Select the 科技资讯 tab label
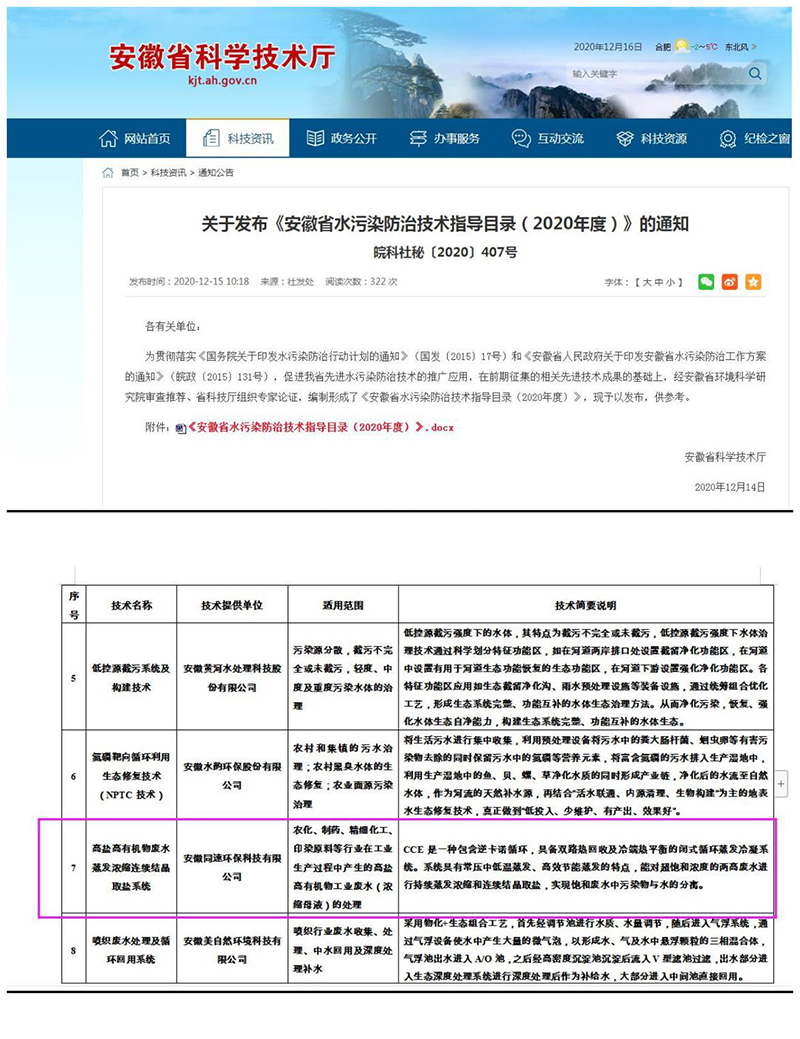 click(x=251, y=138)
